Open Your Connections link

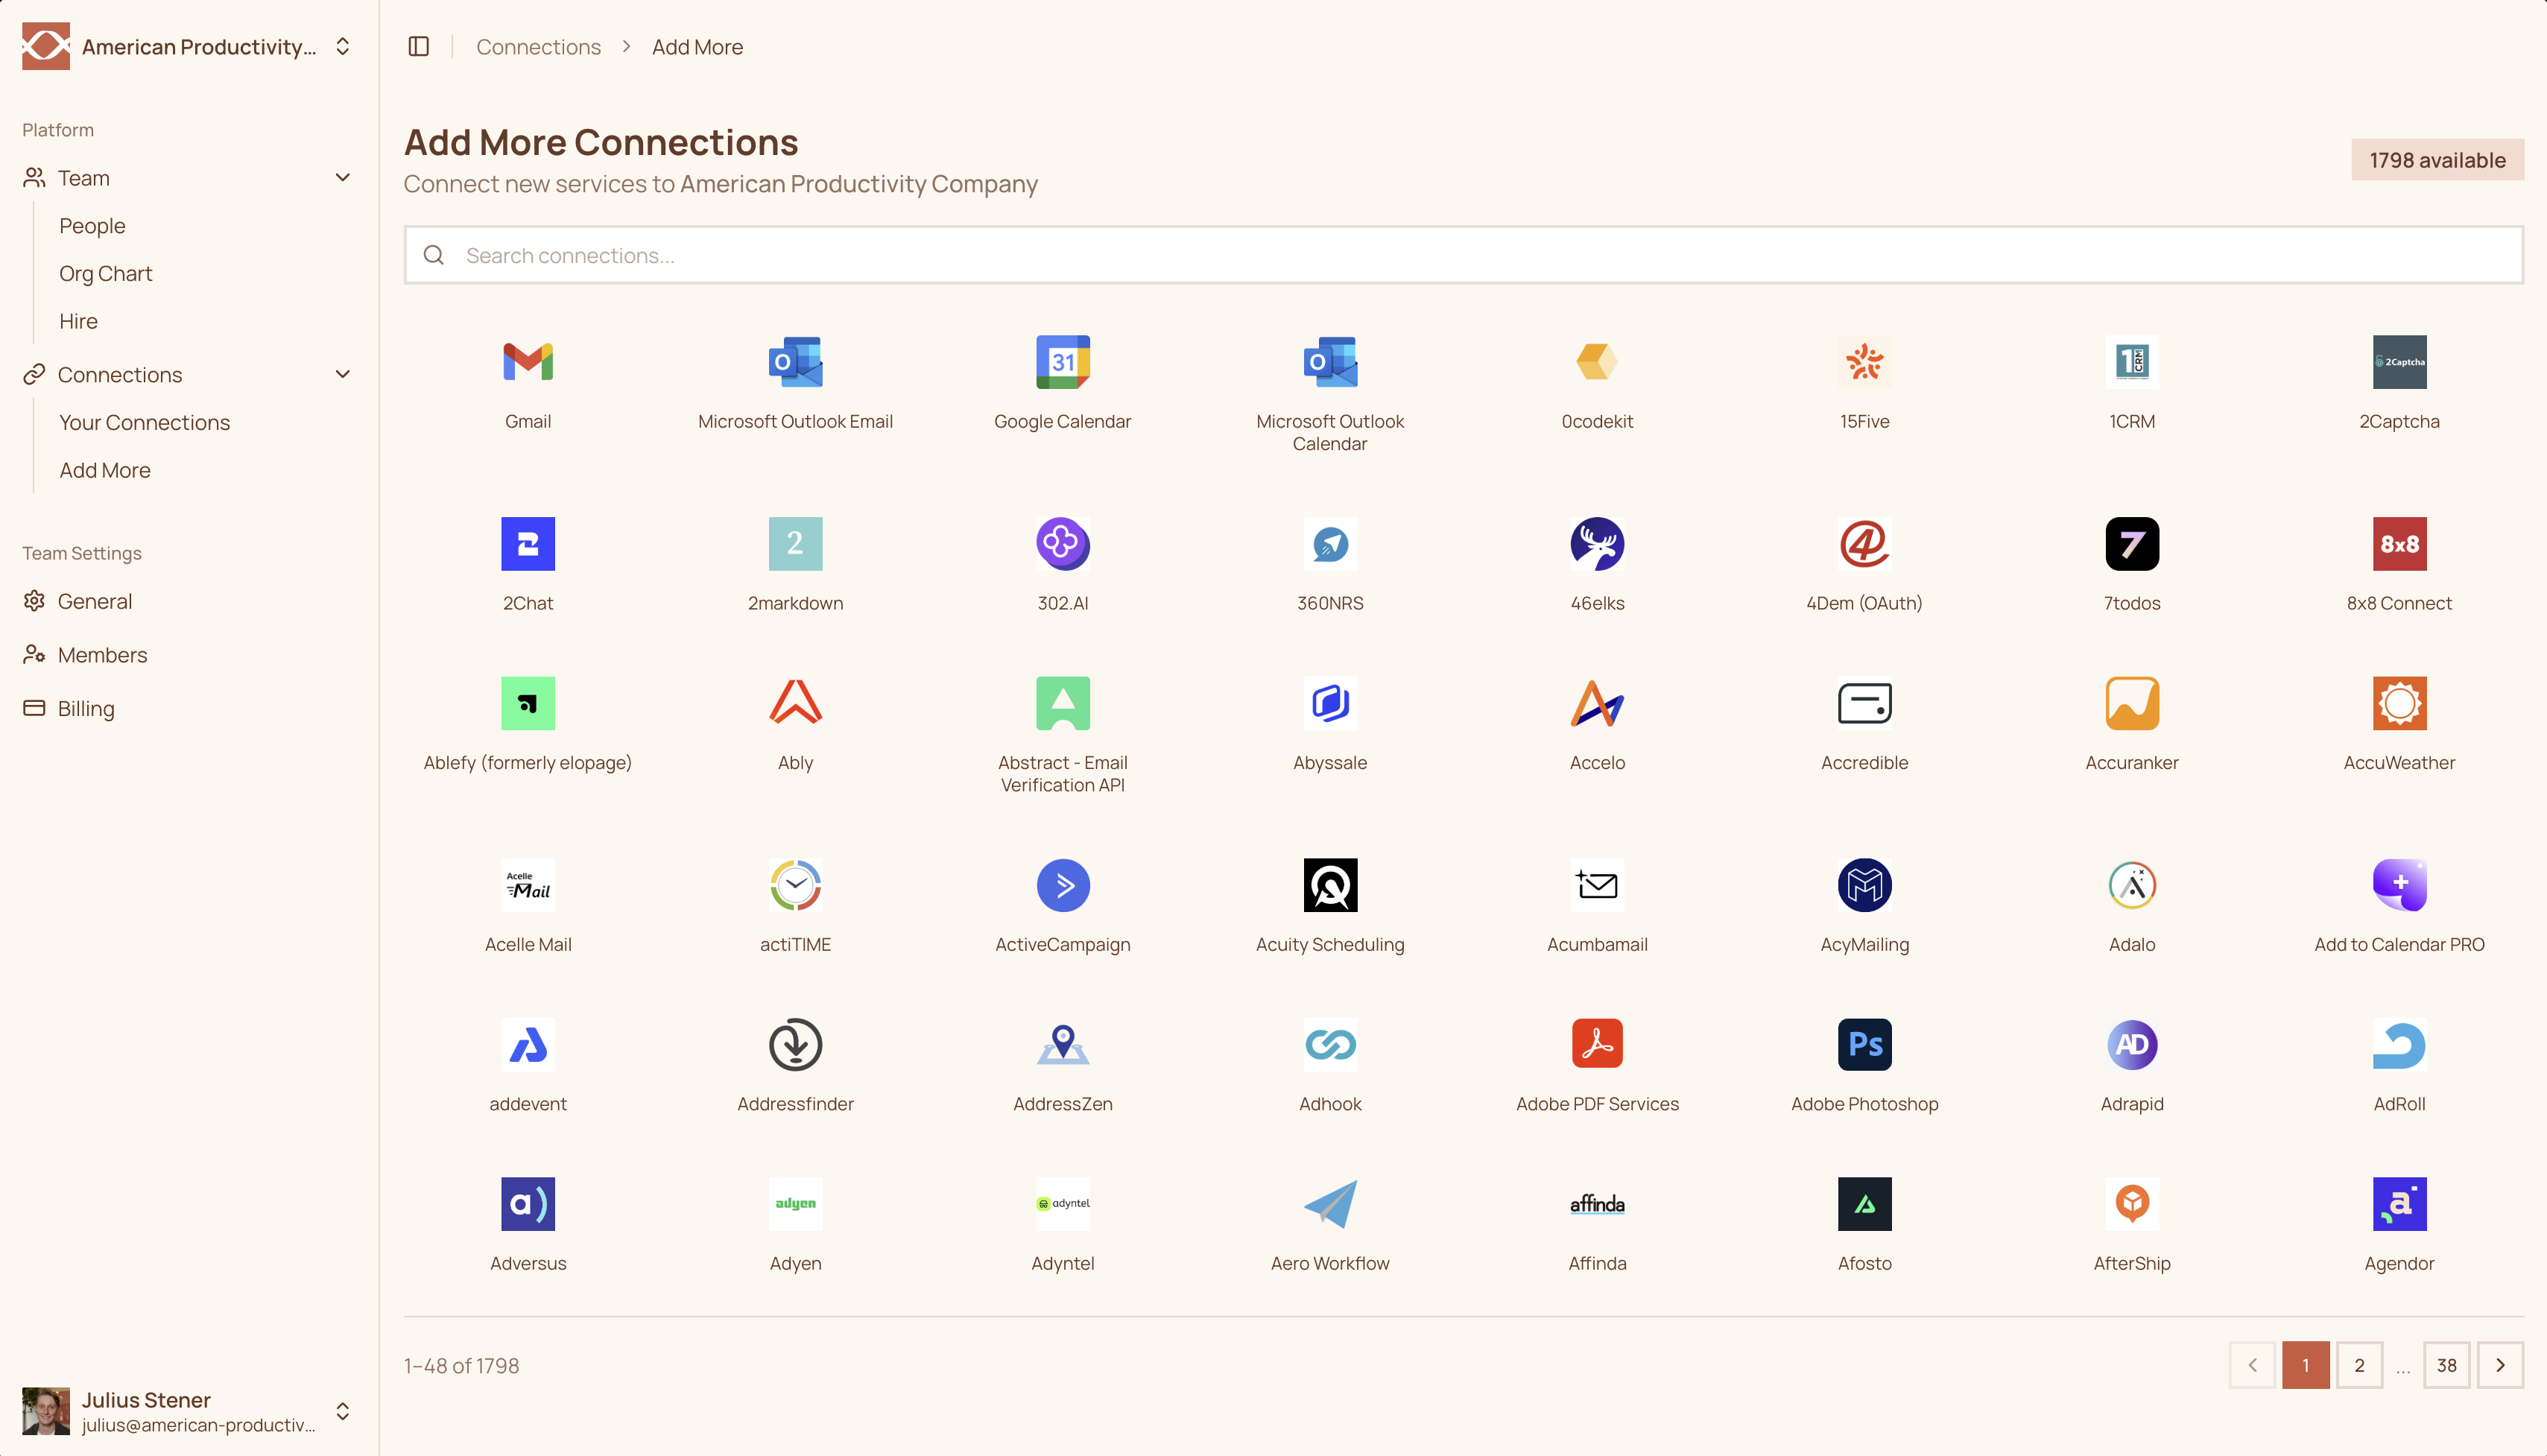click(x=144, y=422)
